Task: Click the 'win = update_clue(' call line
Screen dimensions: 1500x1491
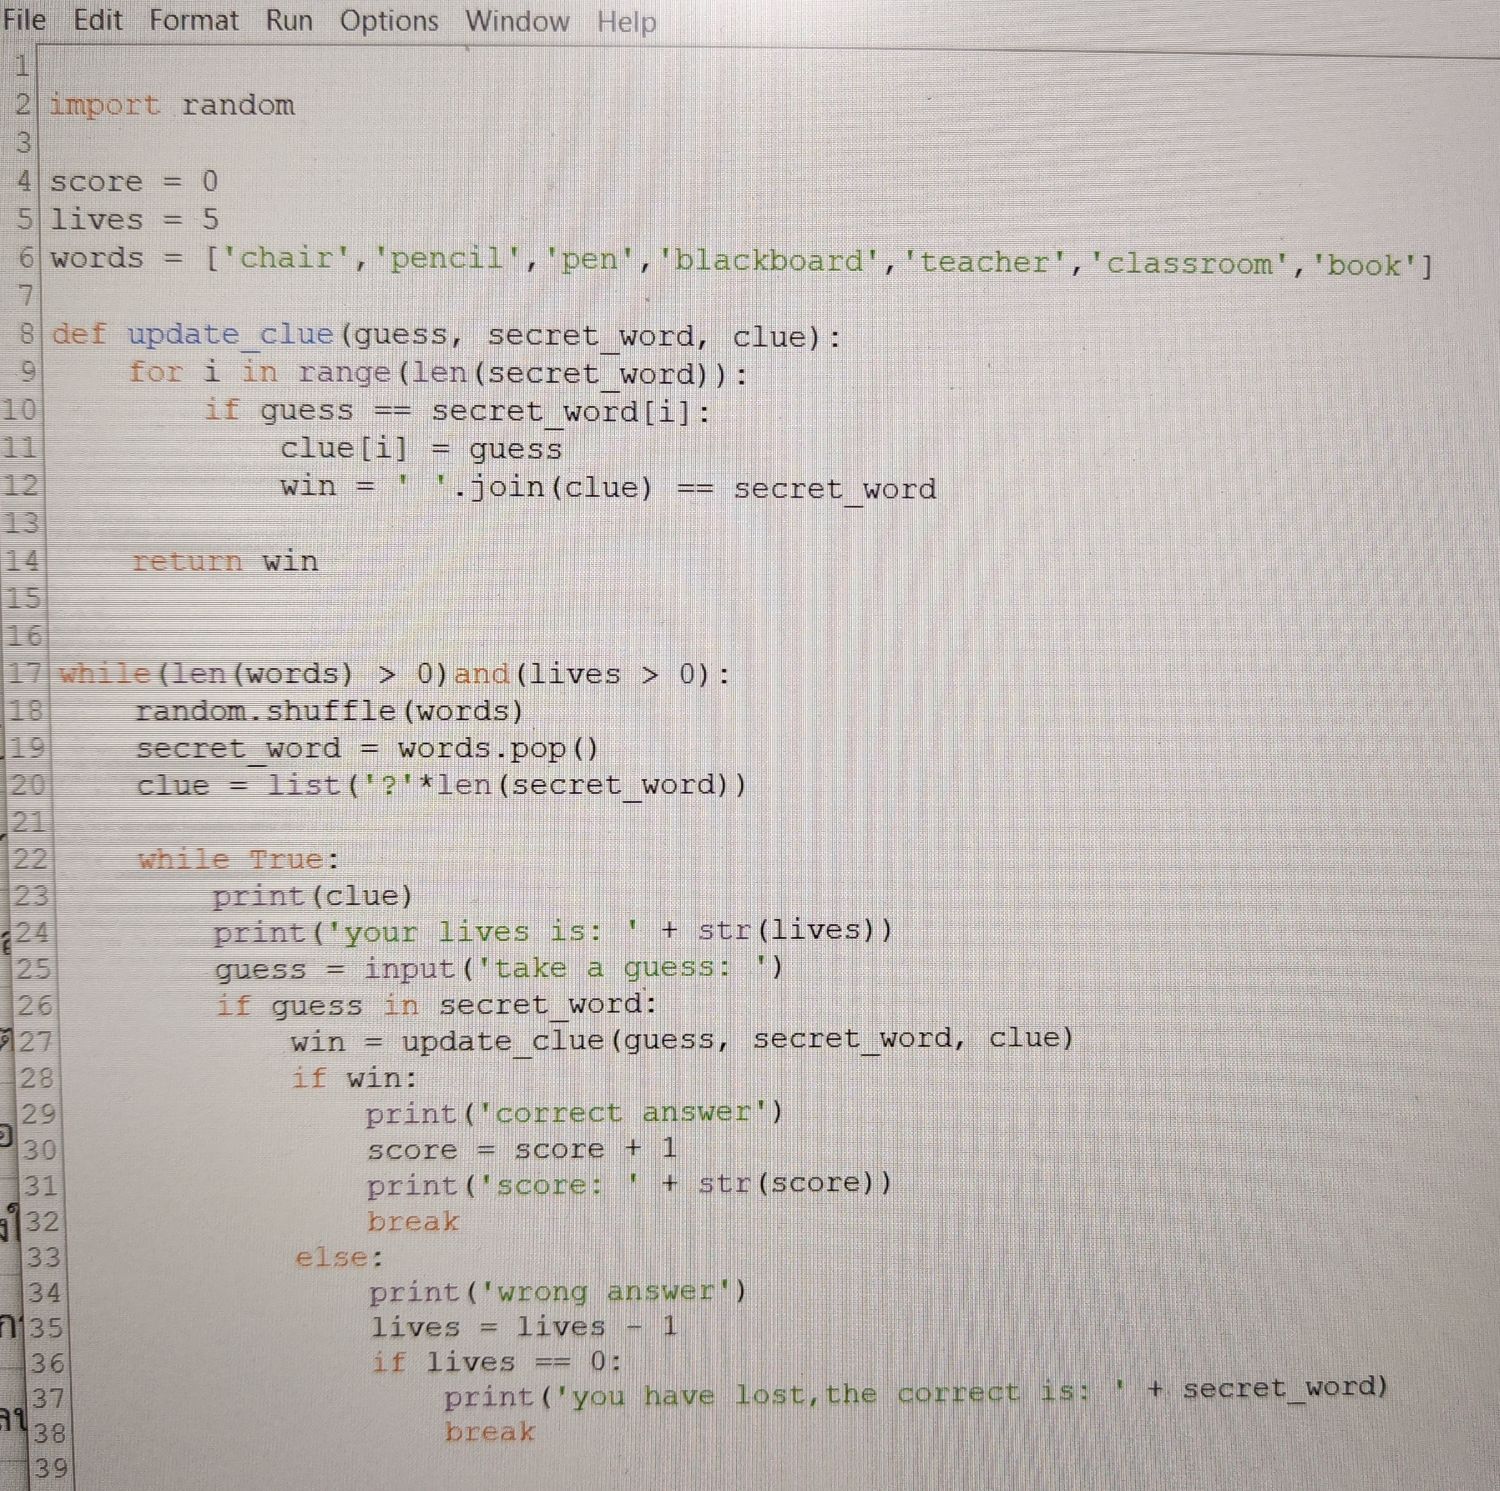Action: coord(682,1040)
